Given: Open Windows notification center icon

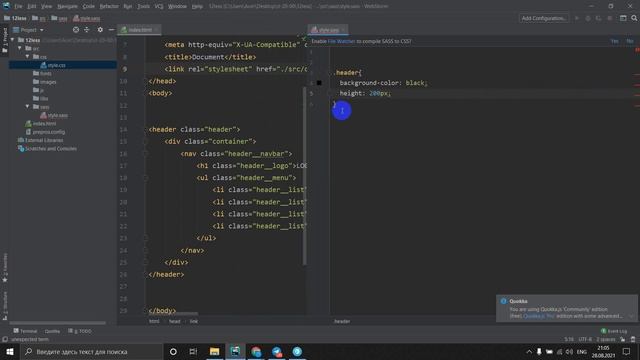Looking at the screenshot, I should [x=626, y=351].
